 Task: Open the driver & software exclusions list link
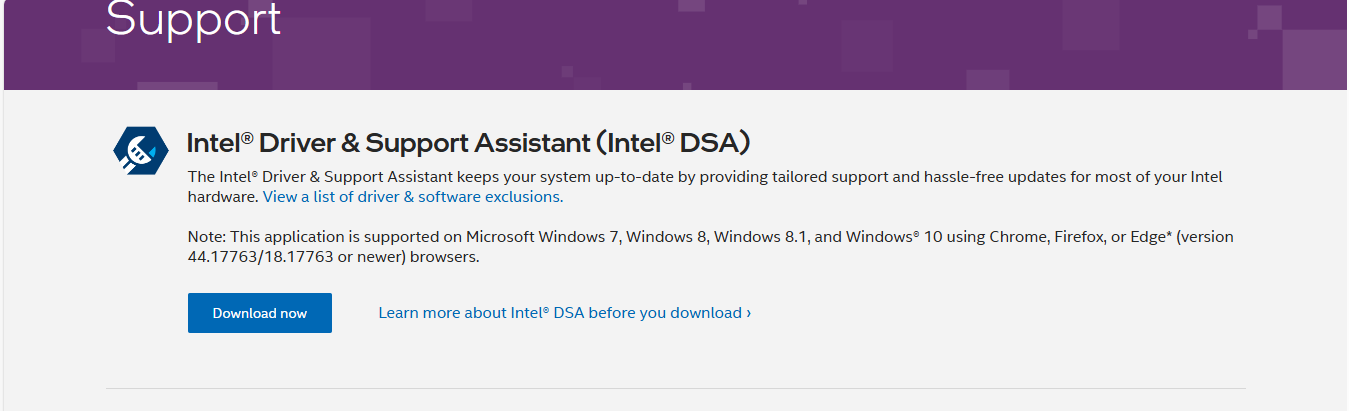tap(412, 197)
